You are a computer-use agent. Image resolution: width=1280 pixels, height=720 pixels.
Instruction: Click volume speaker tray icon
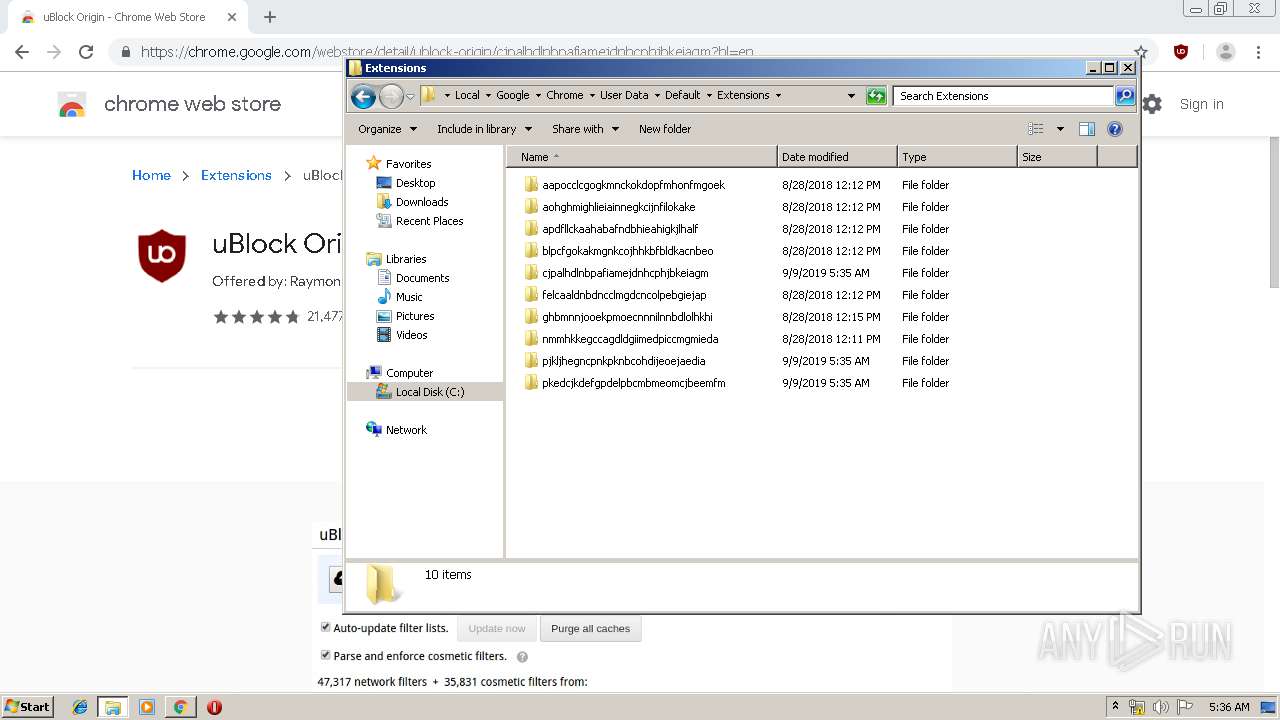click(x=1160, y=707)
